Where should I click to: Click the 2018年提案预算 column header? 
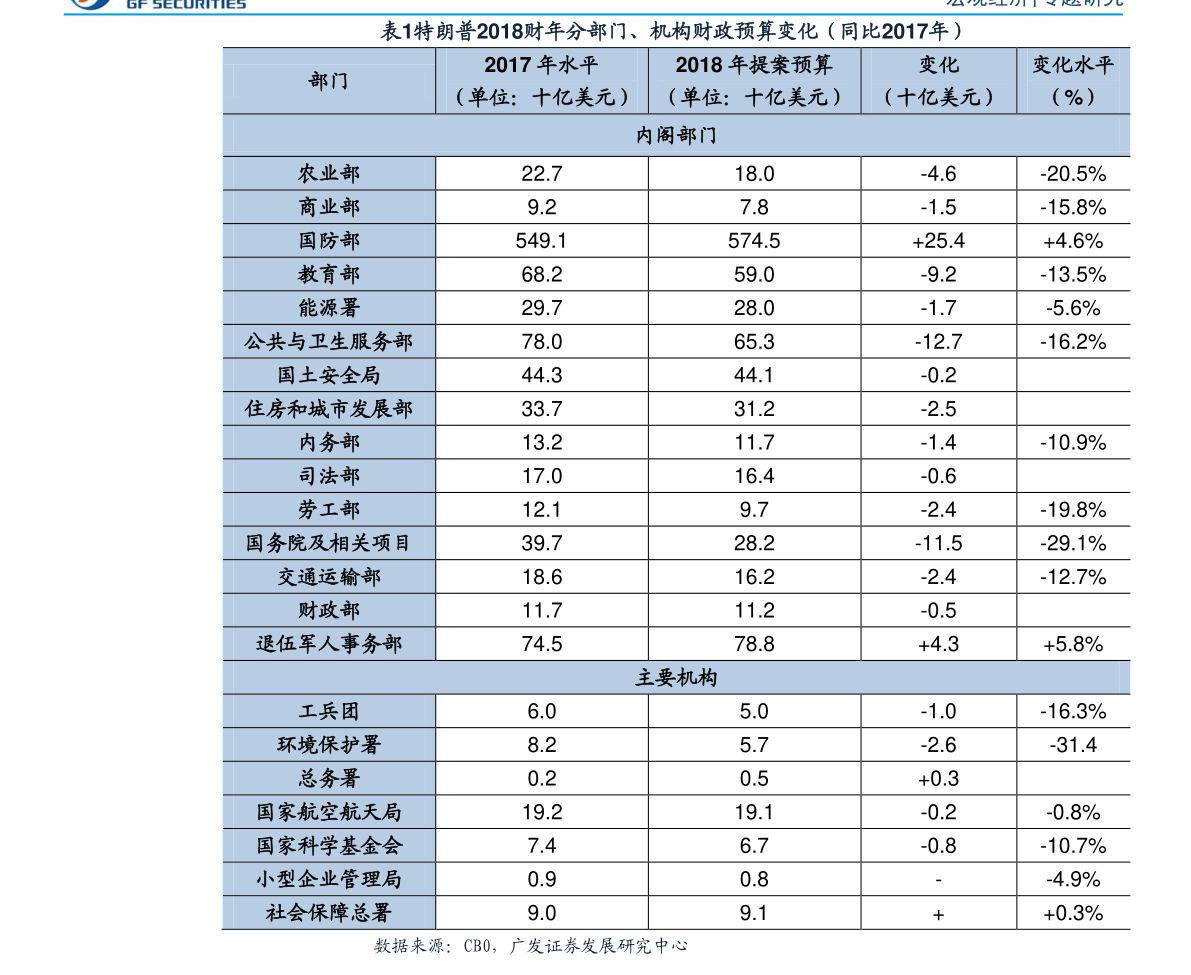[x=754, y=81]
